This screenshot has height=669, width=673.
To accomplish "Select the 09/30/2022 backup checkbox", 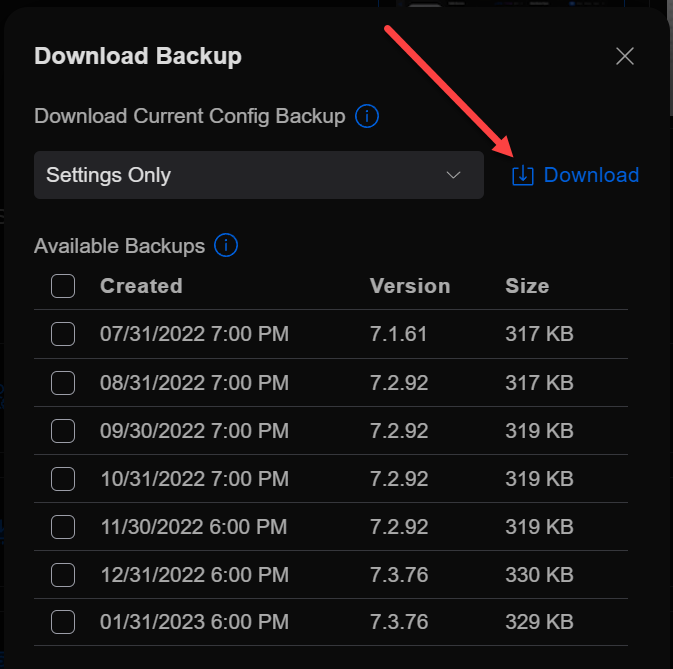I will (63, 430).
